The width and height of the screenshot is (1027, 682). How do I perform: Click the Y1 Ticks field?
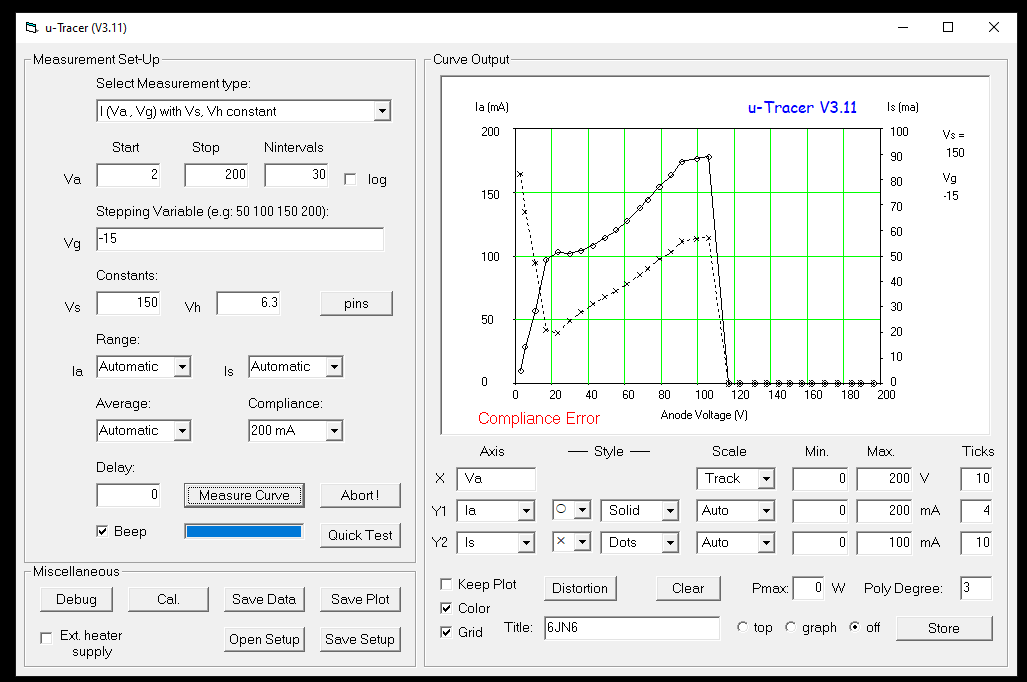[976, 511]
